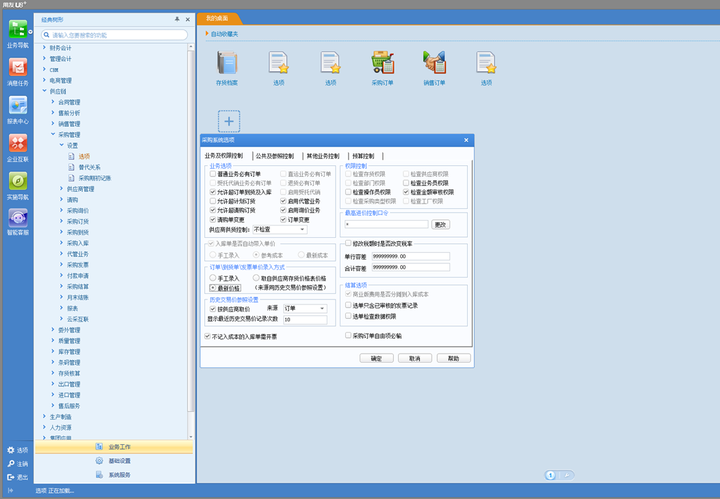Viewport: 720px width, 499px height.
Task: Select the 最新价格 radio button
Action: 213,288
